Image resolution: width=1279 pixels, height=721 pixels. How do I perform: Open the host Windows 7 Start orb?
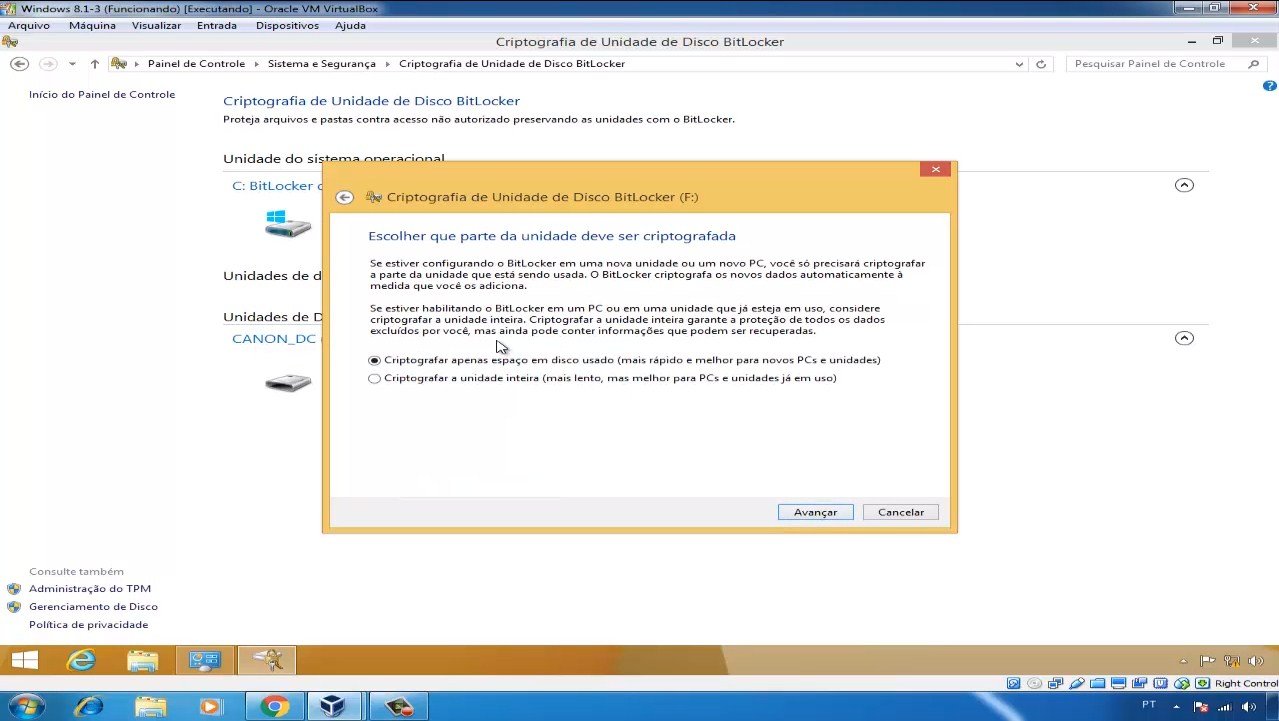pos(27,706)
